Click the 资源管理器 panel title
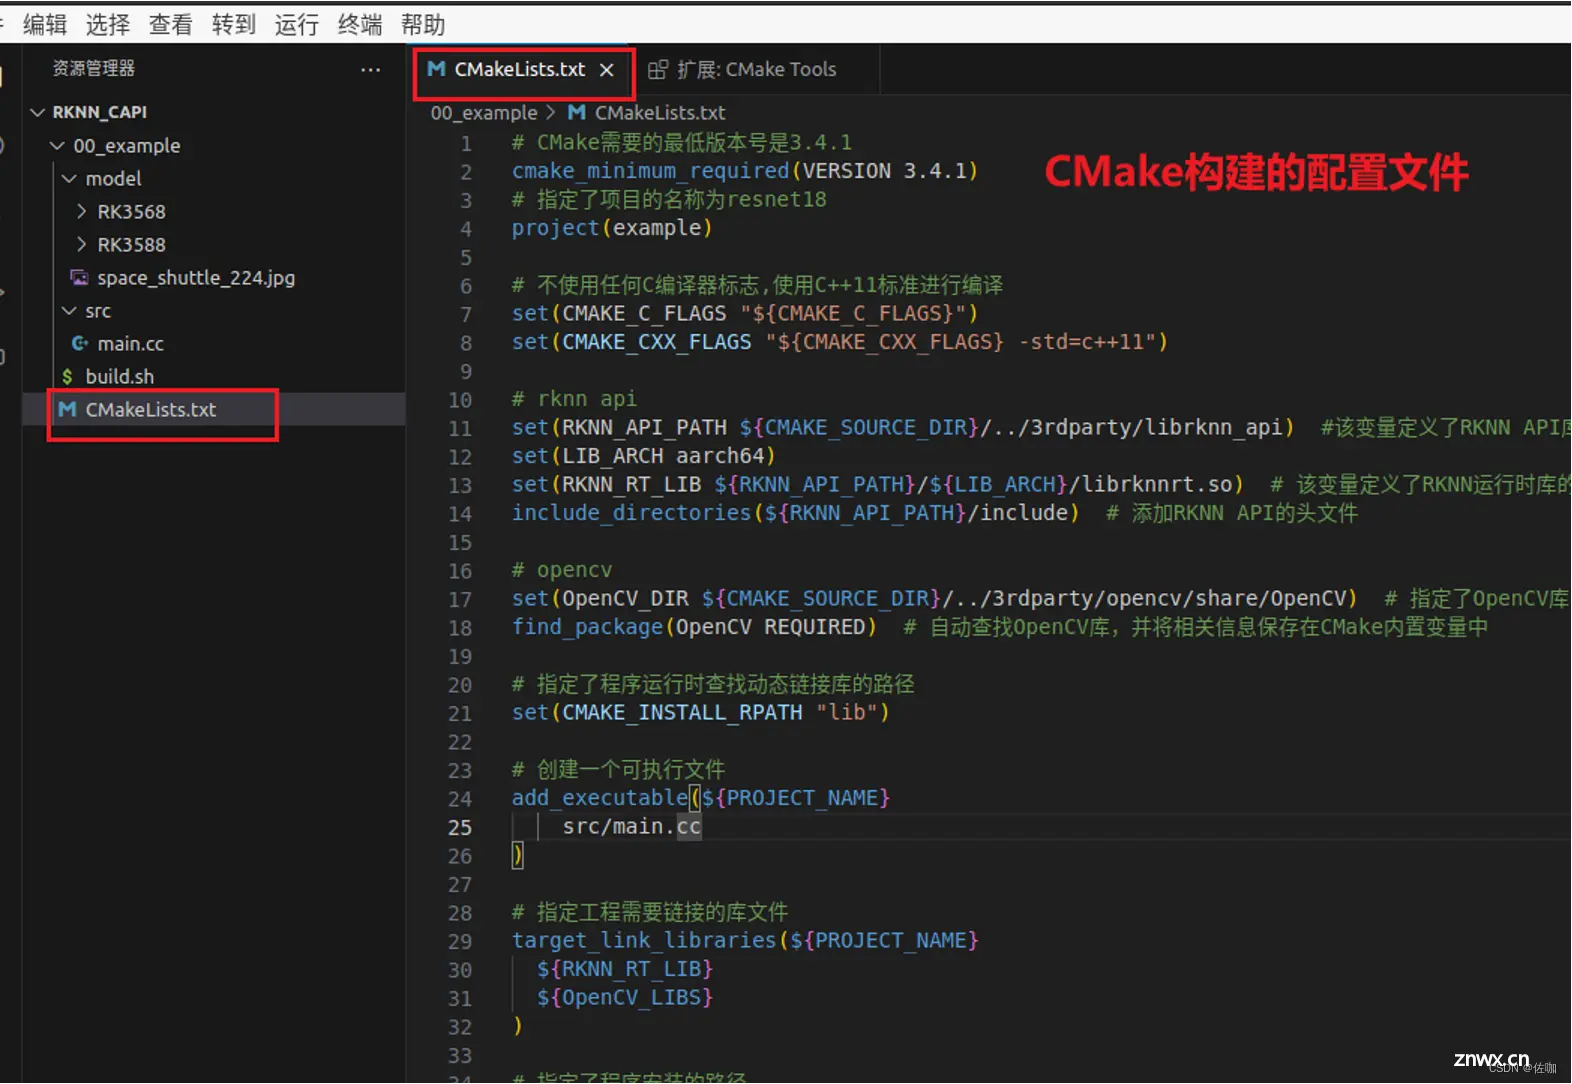1572x1084 pixels. point(93,68)
